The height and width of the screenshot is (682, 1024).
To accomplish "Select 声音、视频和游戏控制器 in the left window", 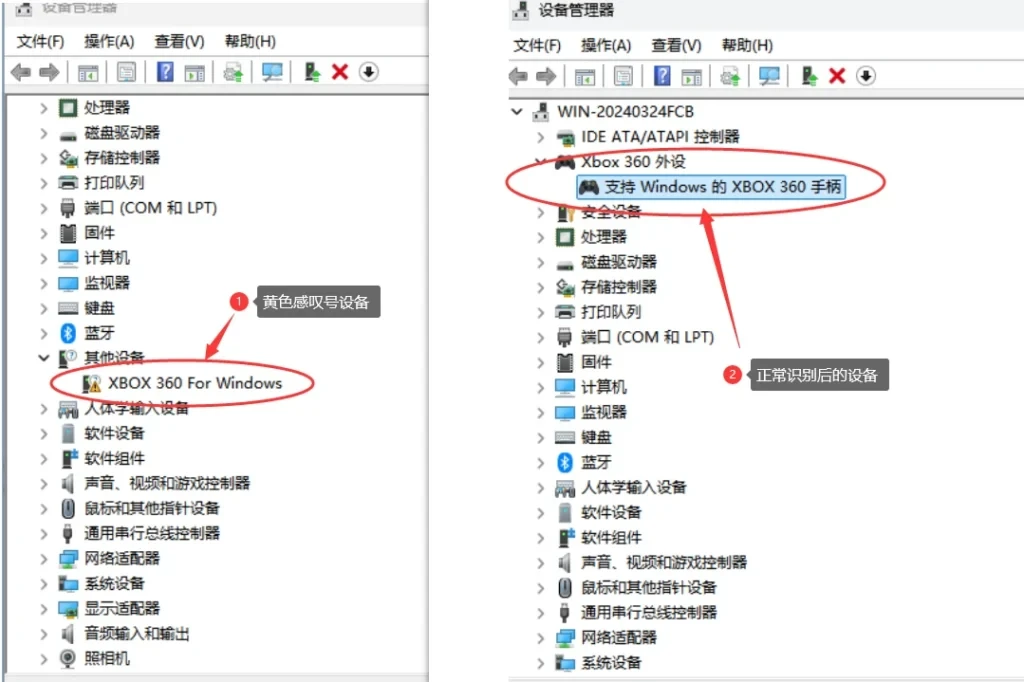I will (167, 483).
